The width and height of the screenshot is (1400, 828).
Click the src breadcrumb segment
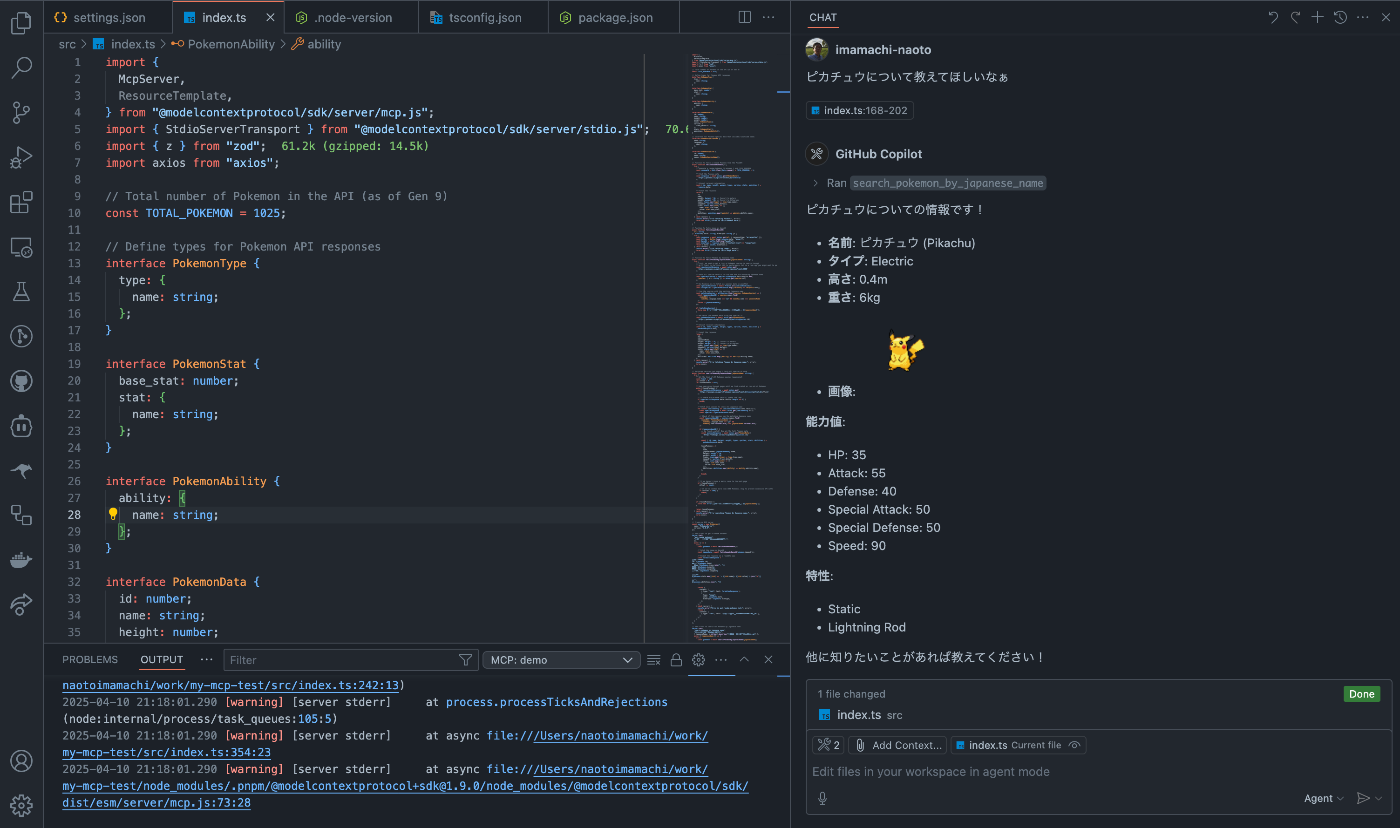click(x=67, y=44)
